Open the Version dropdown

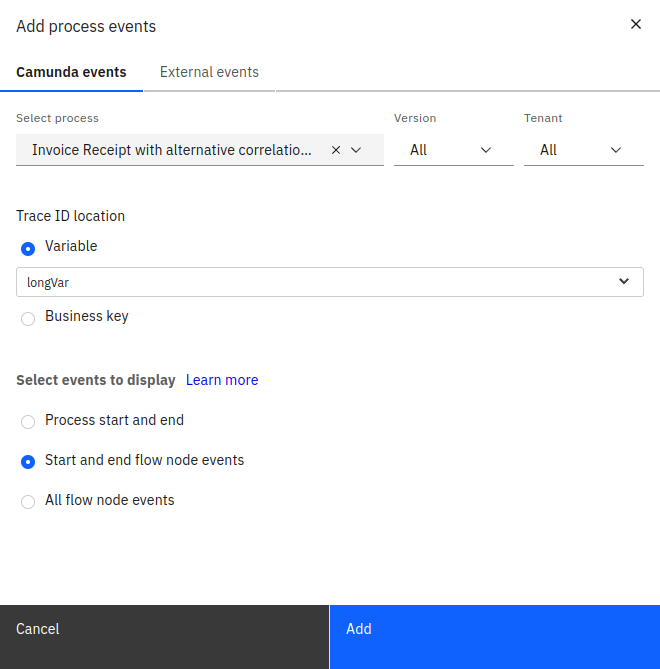click(452, 150)
